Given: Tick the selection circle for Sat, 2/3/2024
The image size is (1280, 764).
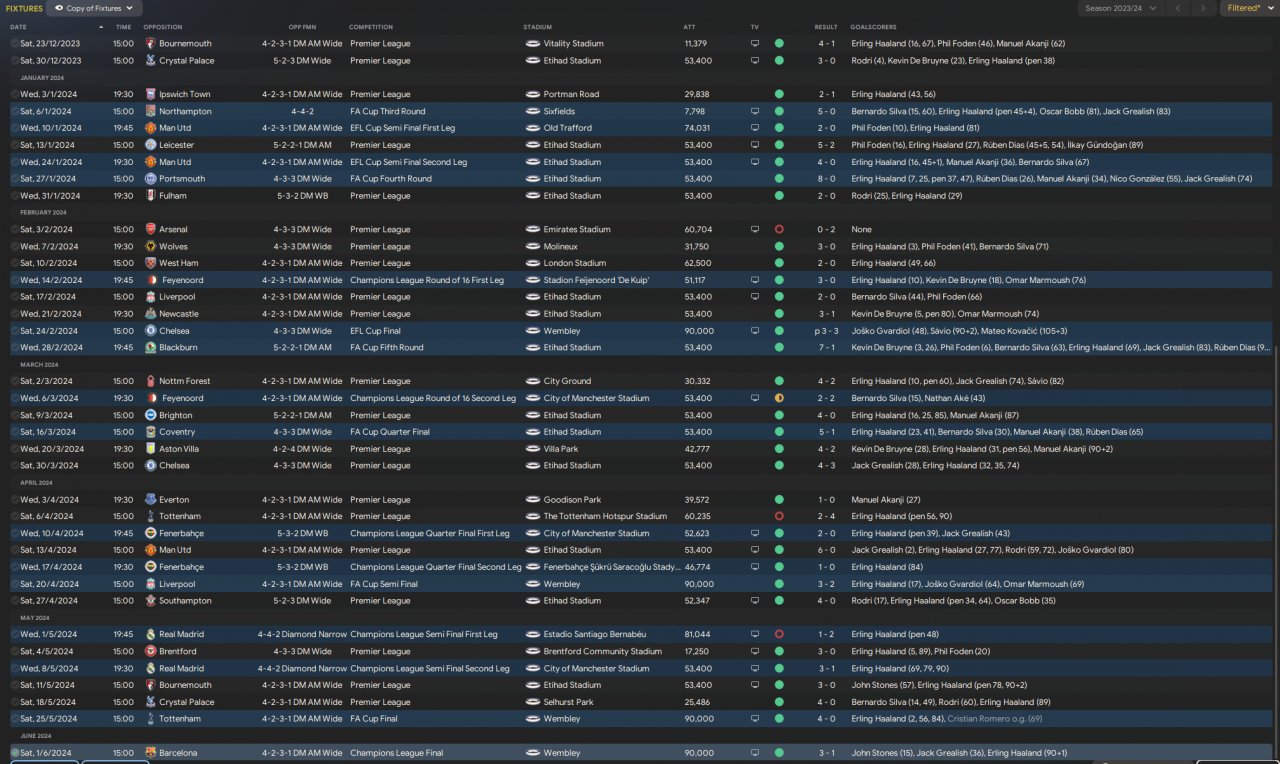Looking at the screenshot, I should click(x=15, y=381).
